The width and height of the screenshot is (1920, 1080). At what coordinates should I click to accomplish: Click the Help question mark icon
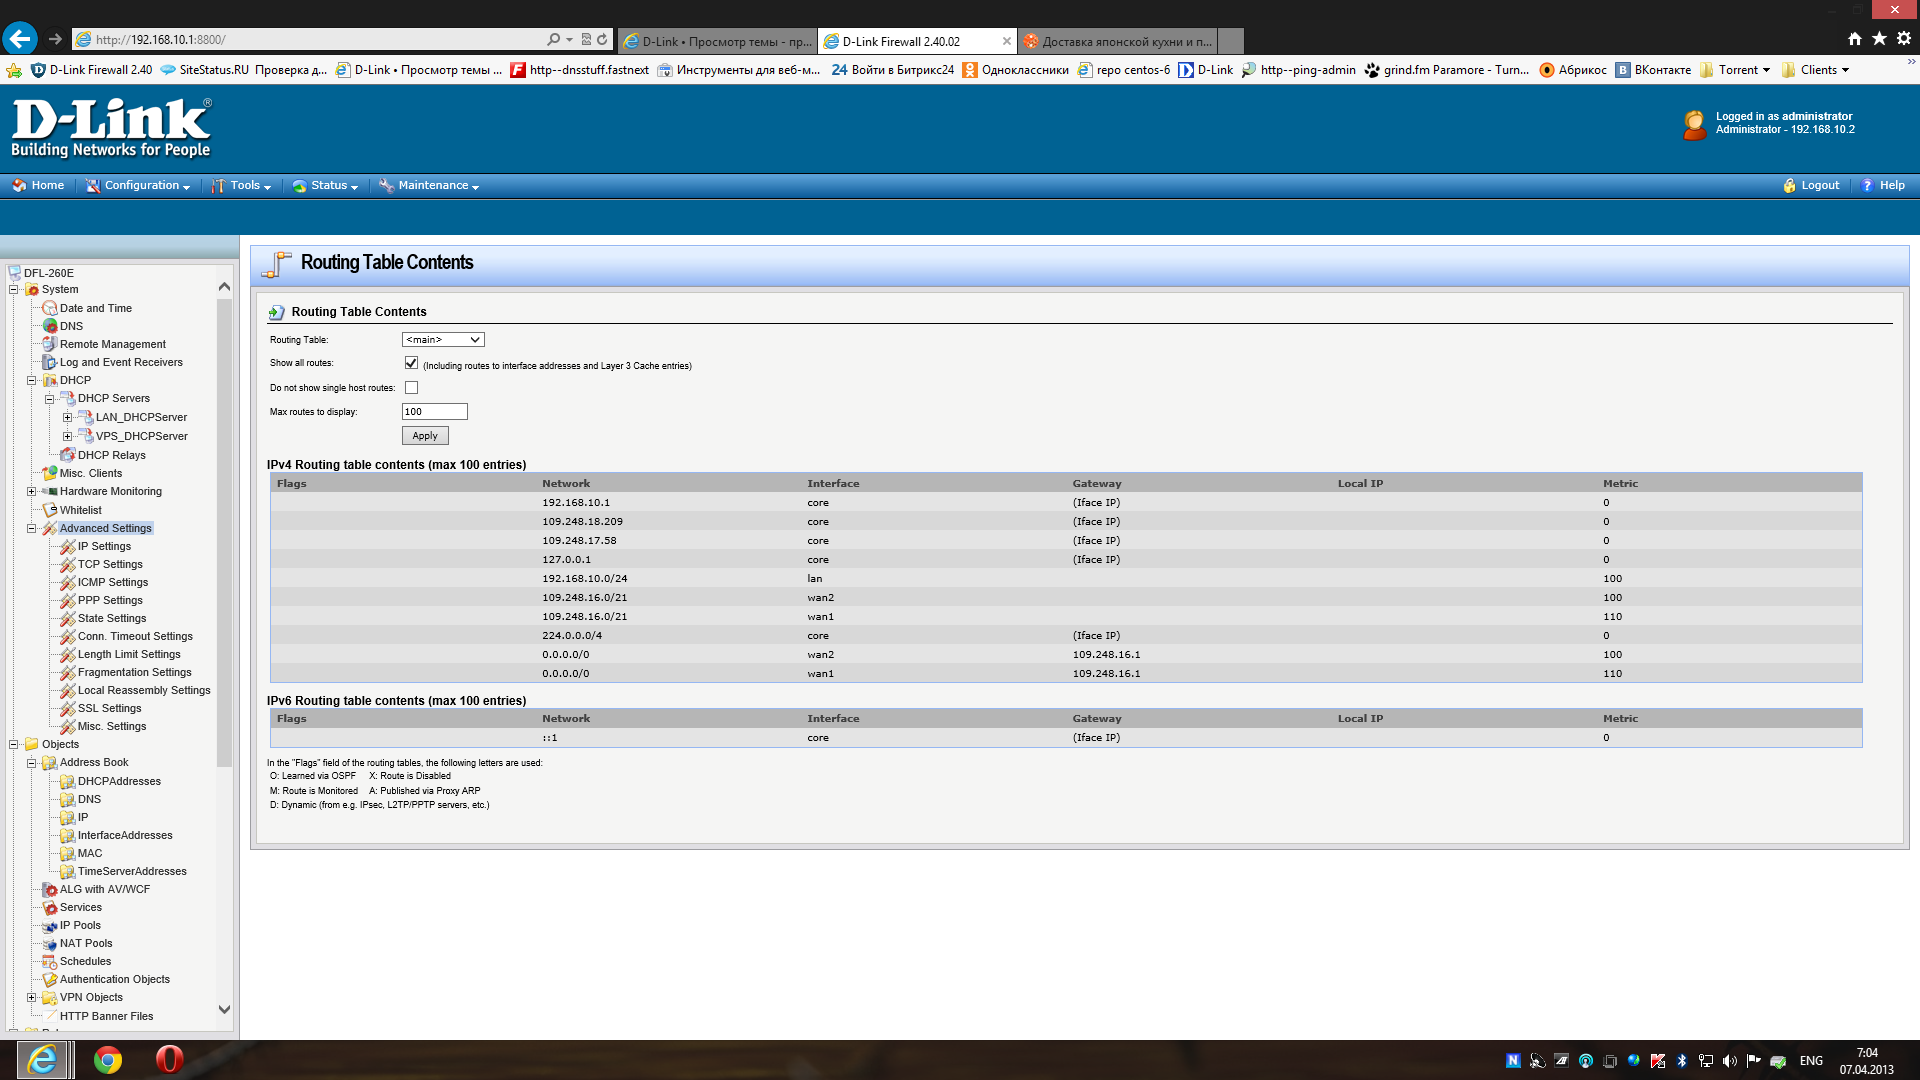click(1867, 186)
